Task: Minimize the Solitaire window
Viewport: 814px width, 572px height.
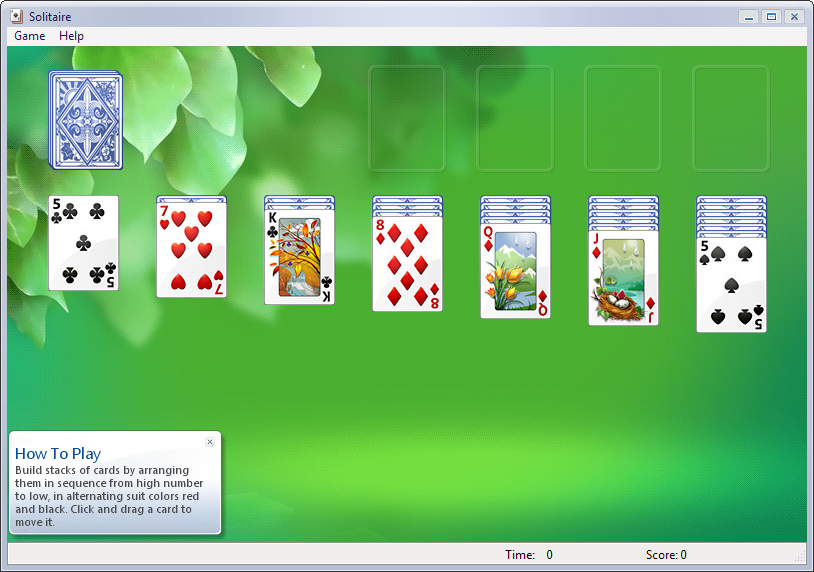Action: pos(749,17)
